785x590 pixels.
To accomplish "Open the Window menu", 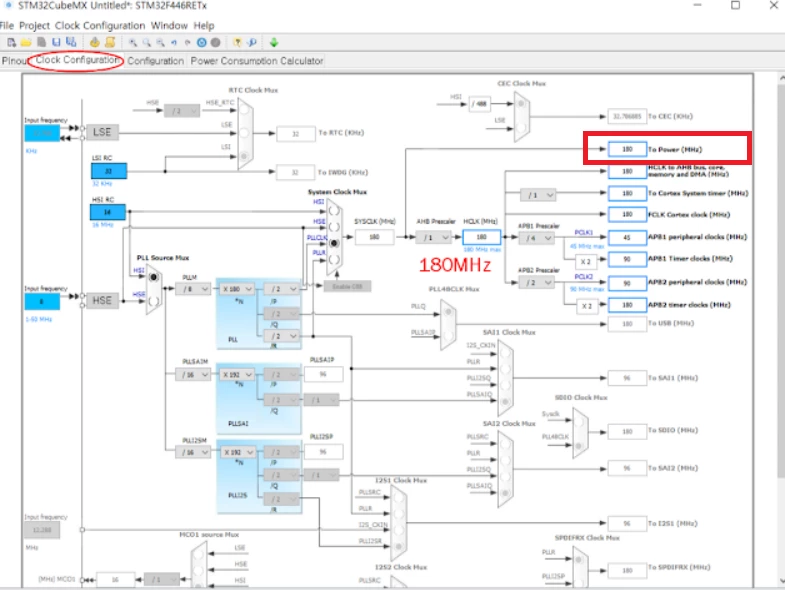I will coord(169,26).
